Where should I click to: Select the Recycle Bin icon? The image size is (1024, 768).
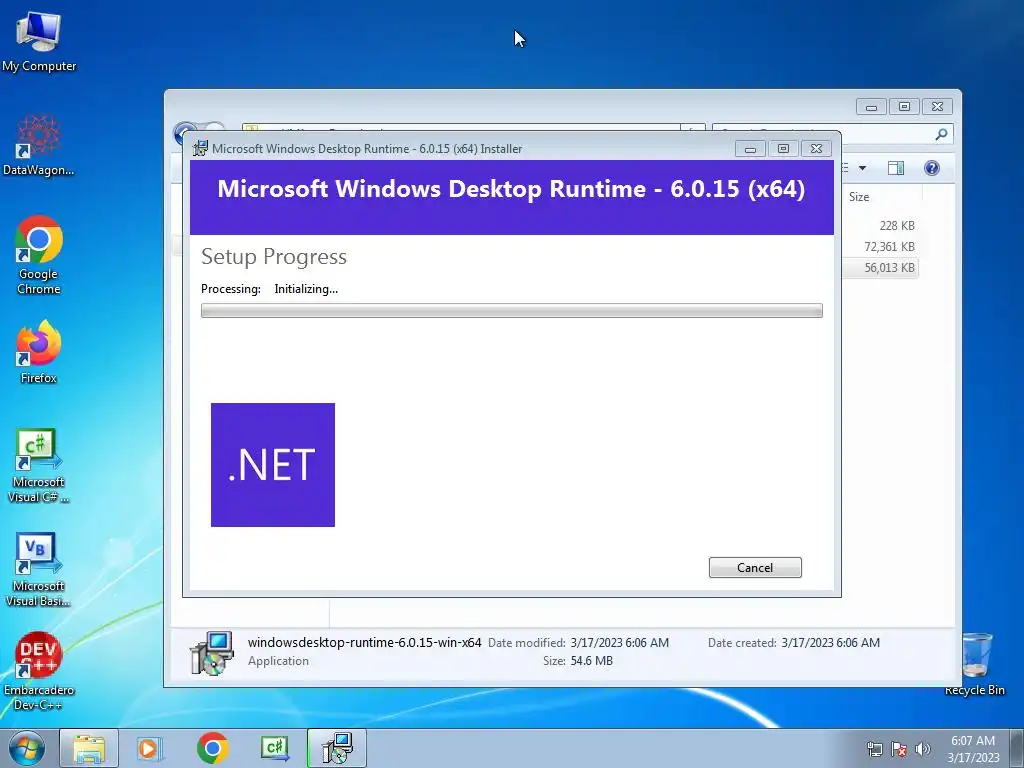point(974,665)
